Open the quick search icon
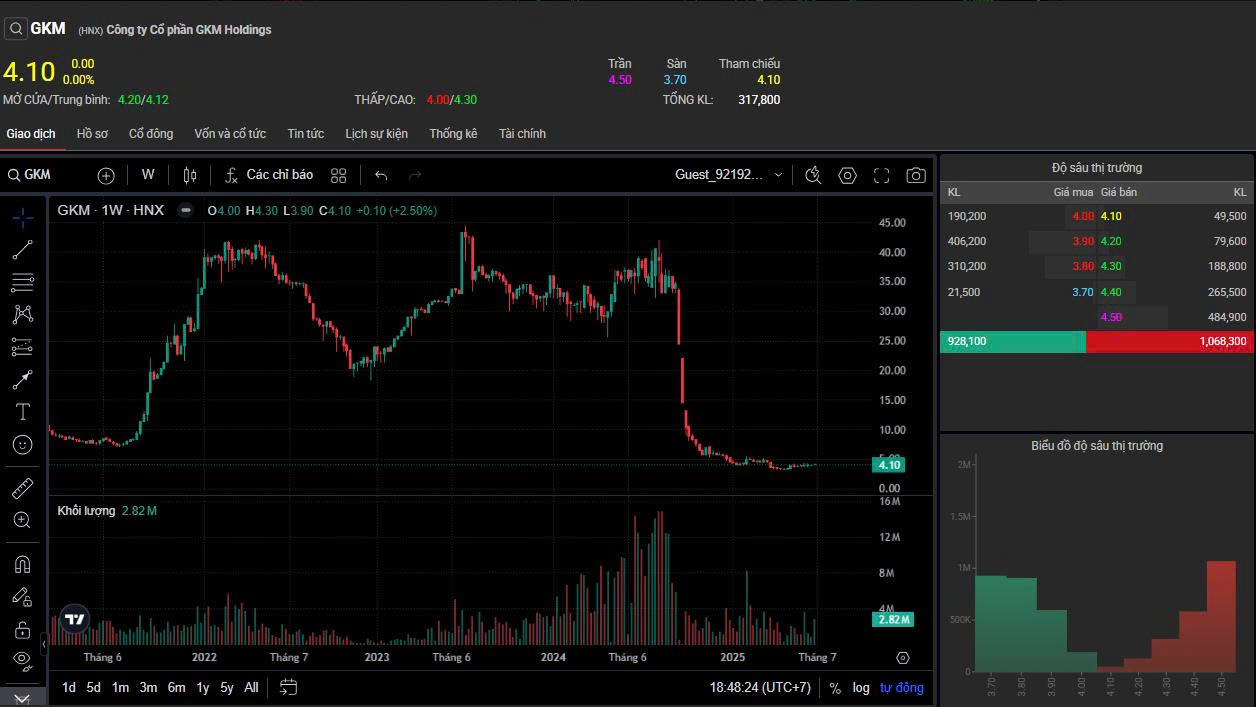The width and height of the screenshot is (1256, 707). point(813,175)
